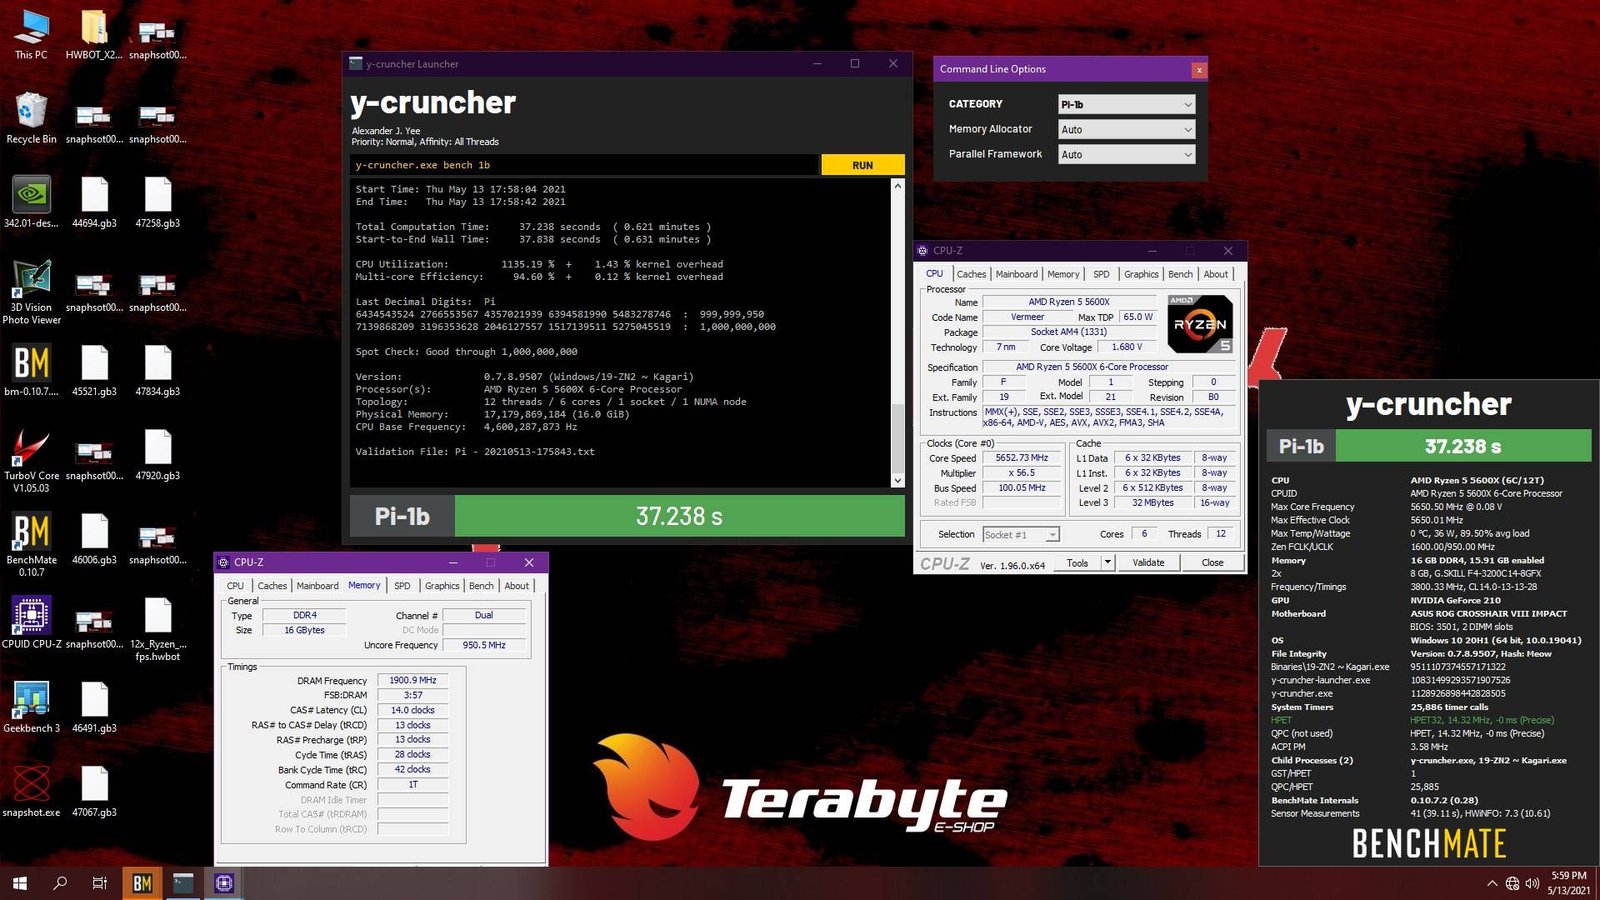The image size is (1600, 900).
Task: Select the SPD tab in the CPU-Z memory window
Action: pyautogui.click(x=402, y=586)
